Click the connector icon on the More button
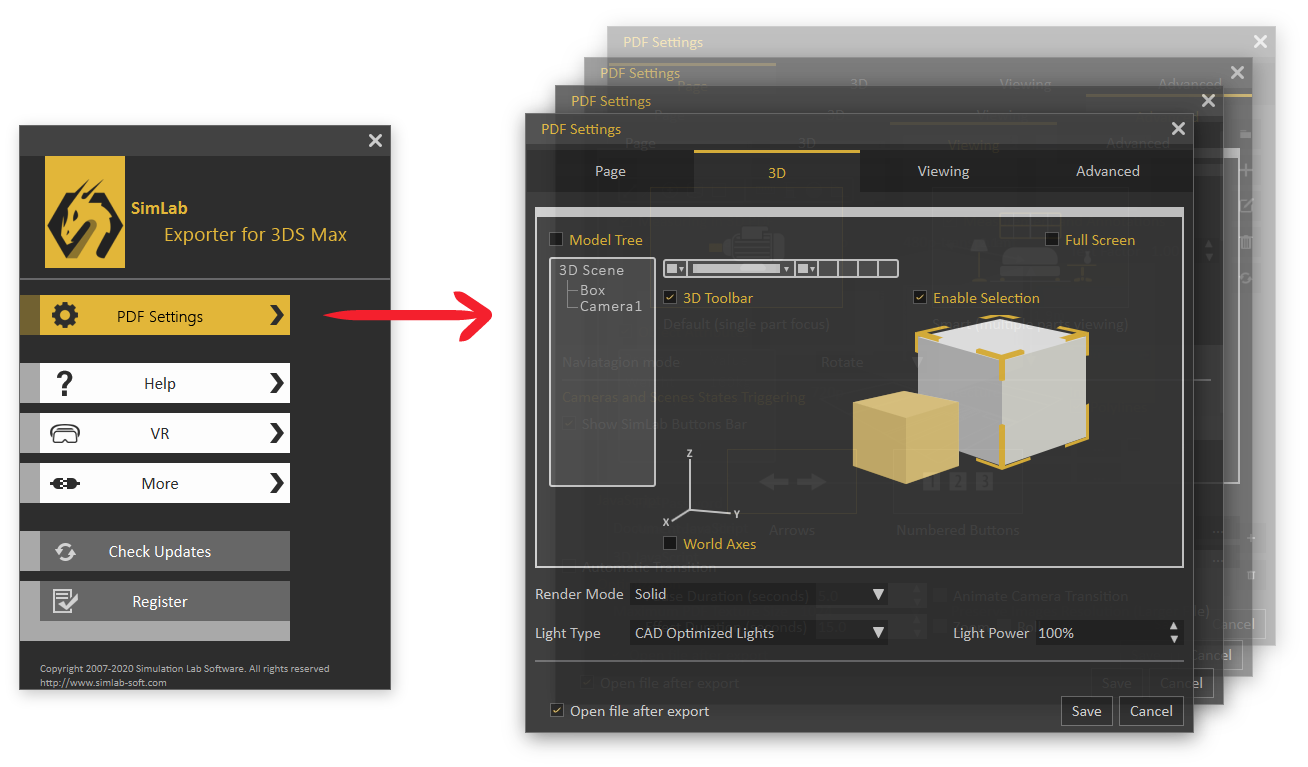This screenshot has height=767, width=1308. [66, 483]
